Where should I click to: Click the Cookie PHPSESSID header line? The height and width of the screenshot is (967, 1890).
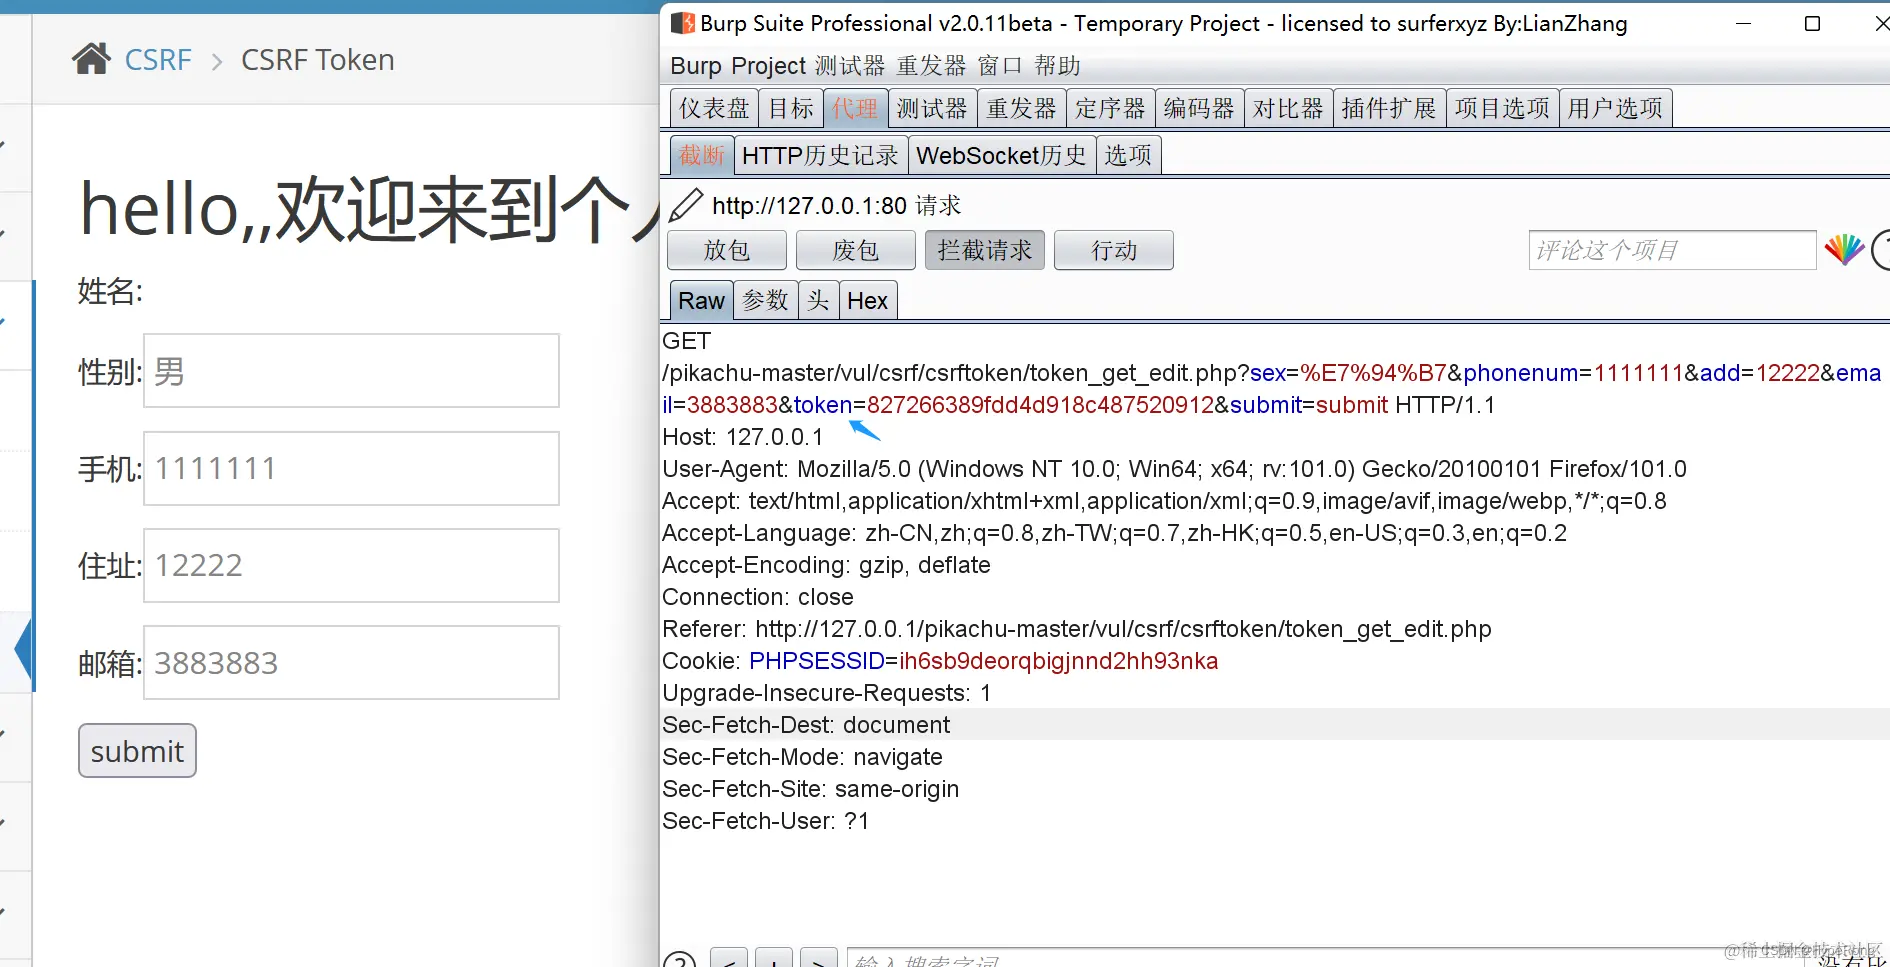[x=940, y=661]
